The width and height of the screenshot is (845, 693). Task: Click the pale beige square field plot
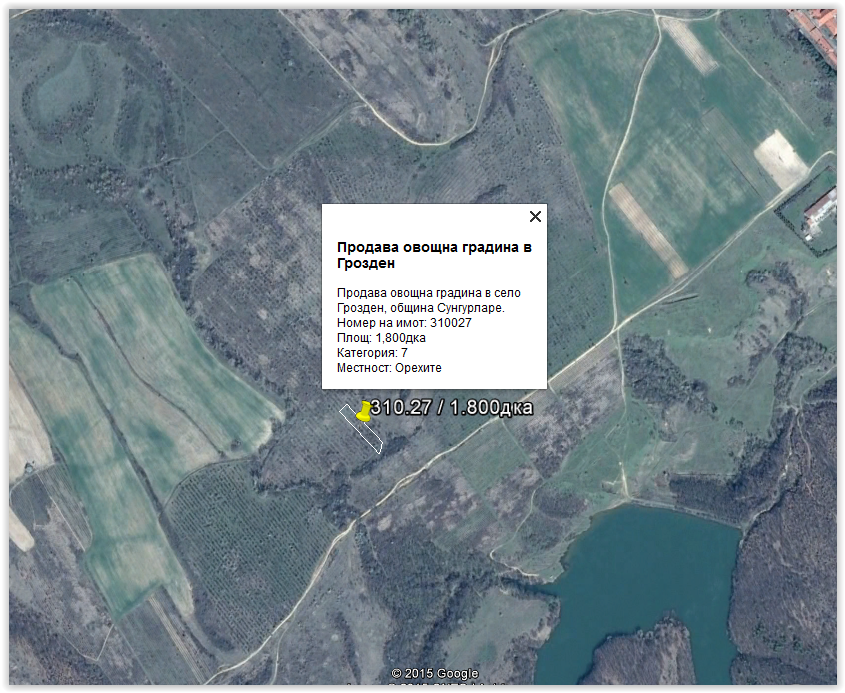click(x=781, y=158)
